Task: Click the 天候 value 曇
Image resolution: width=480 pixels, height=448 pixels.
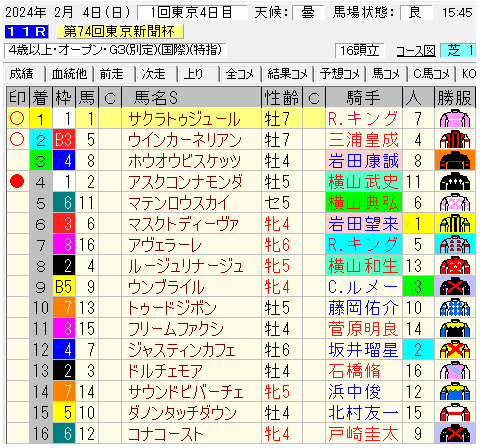Action: point(308,13)
